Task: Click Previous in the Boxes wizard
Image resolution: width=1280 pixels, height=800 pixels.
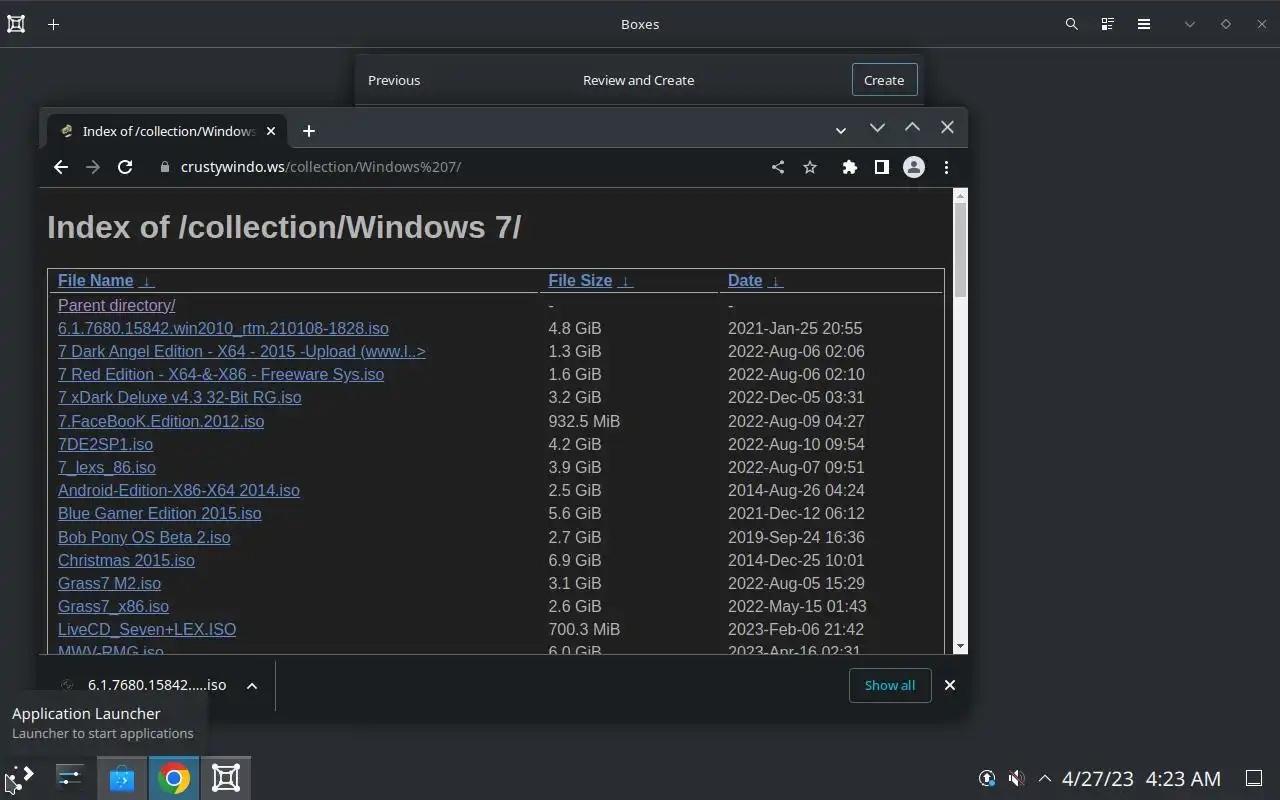Action: [394, 80]
